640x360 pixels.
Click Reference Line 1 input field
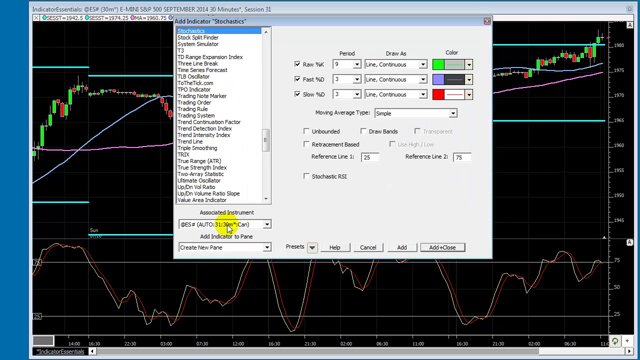coord(370,157)
